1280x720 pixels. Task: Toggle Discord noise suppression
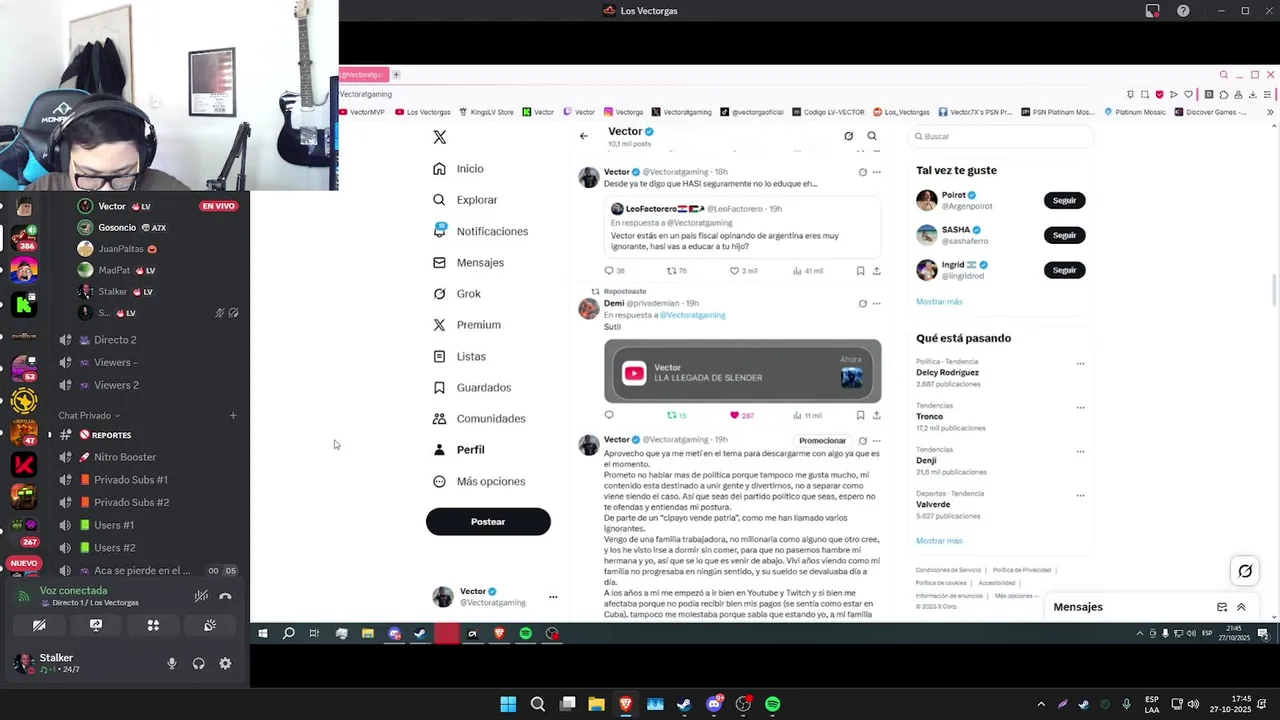coord(201,596)
